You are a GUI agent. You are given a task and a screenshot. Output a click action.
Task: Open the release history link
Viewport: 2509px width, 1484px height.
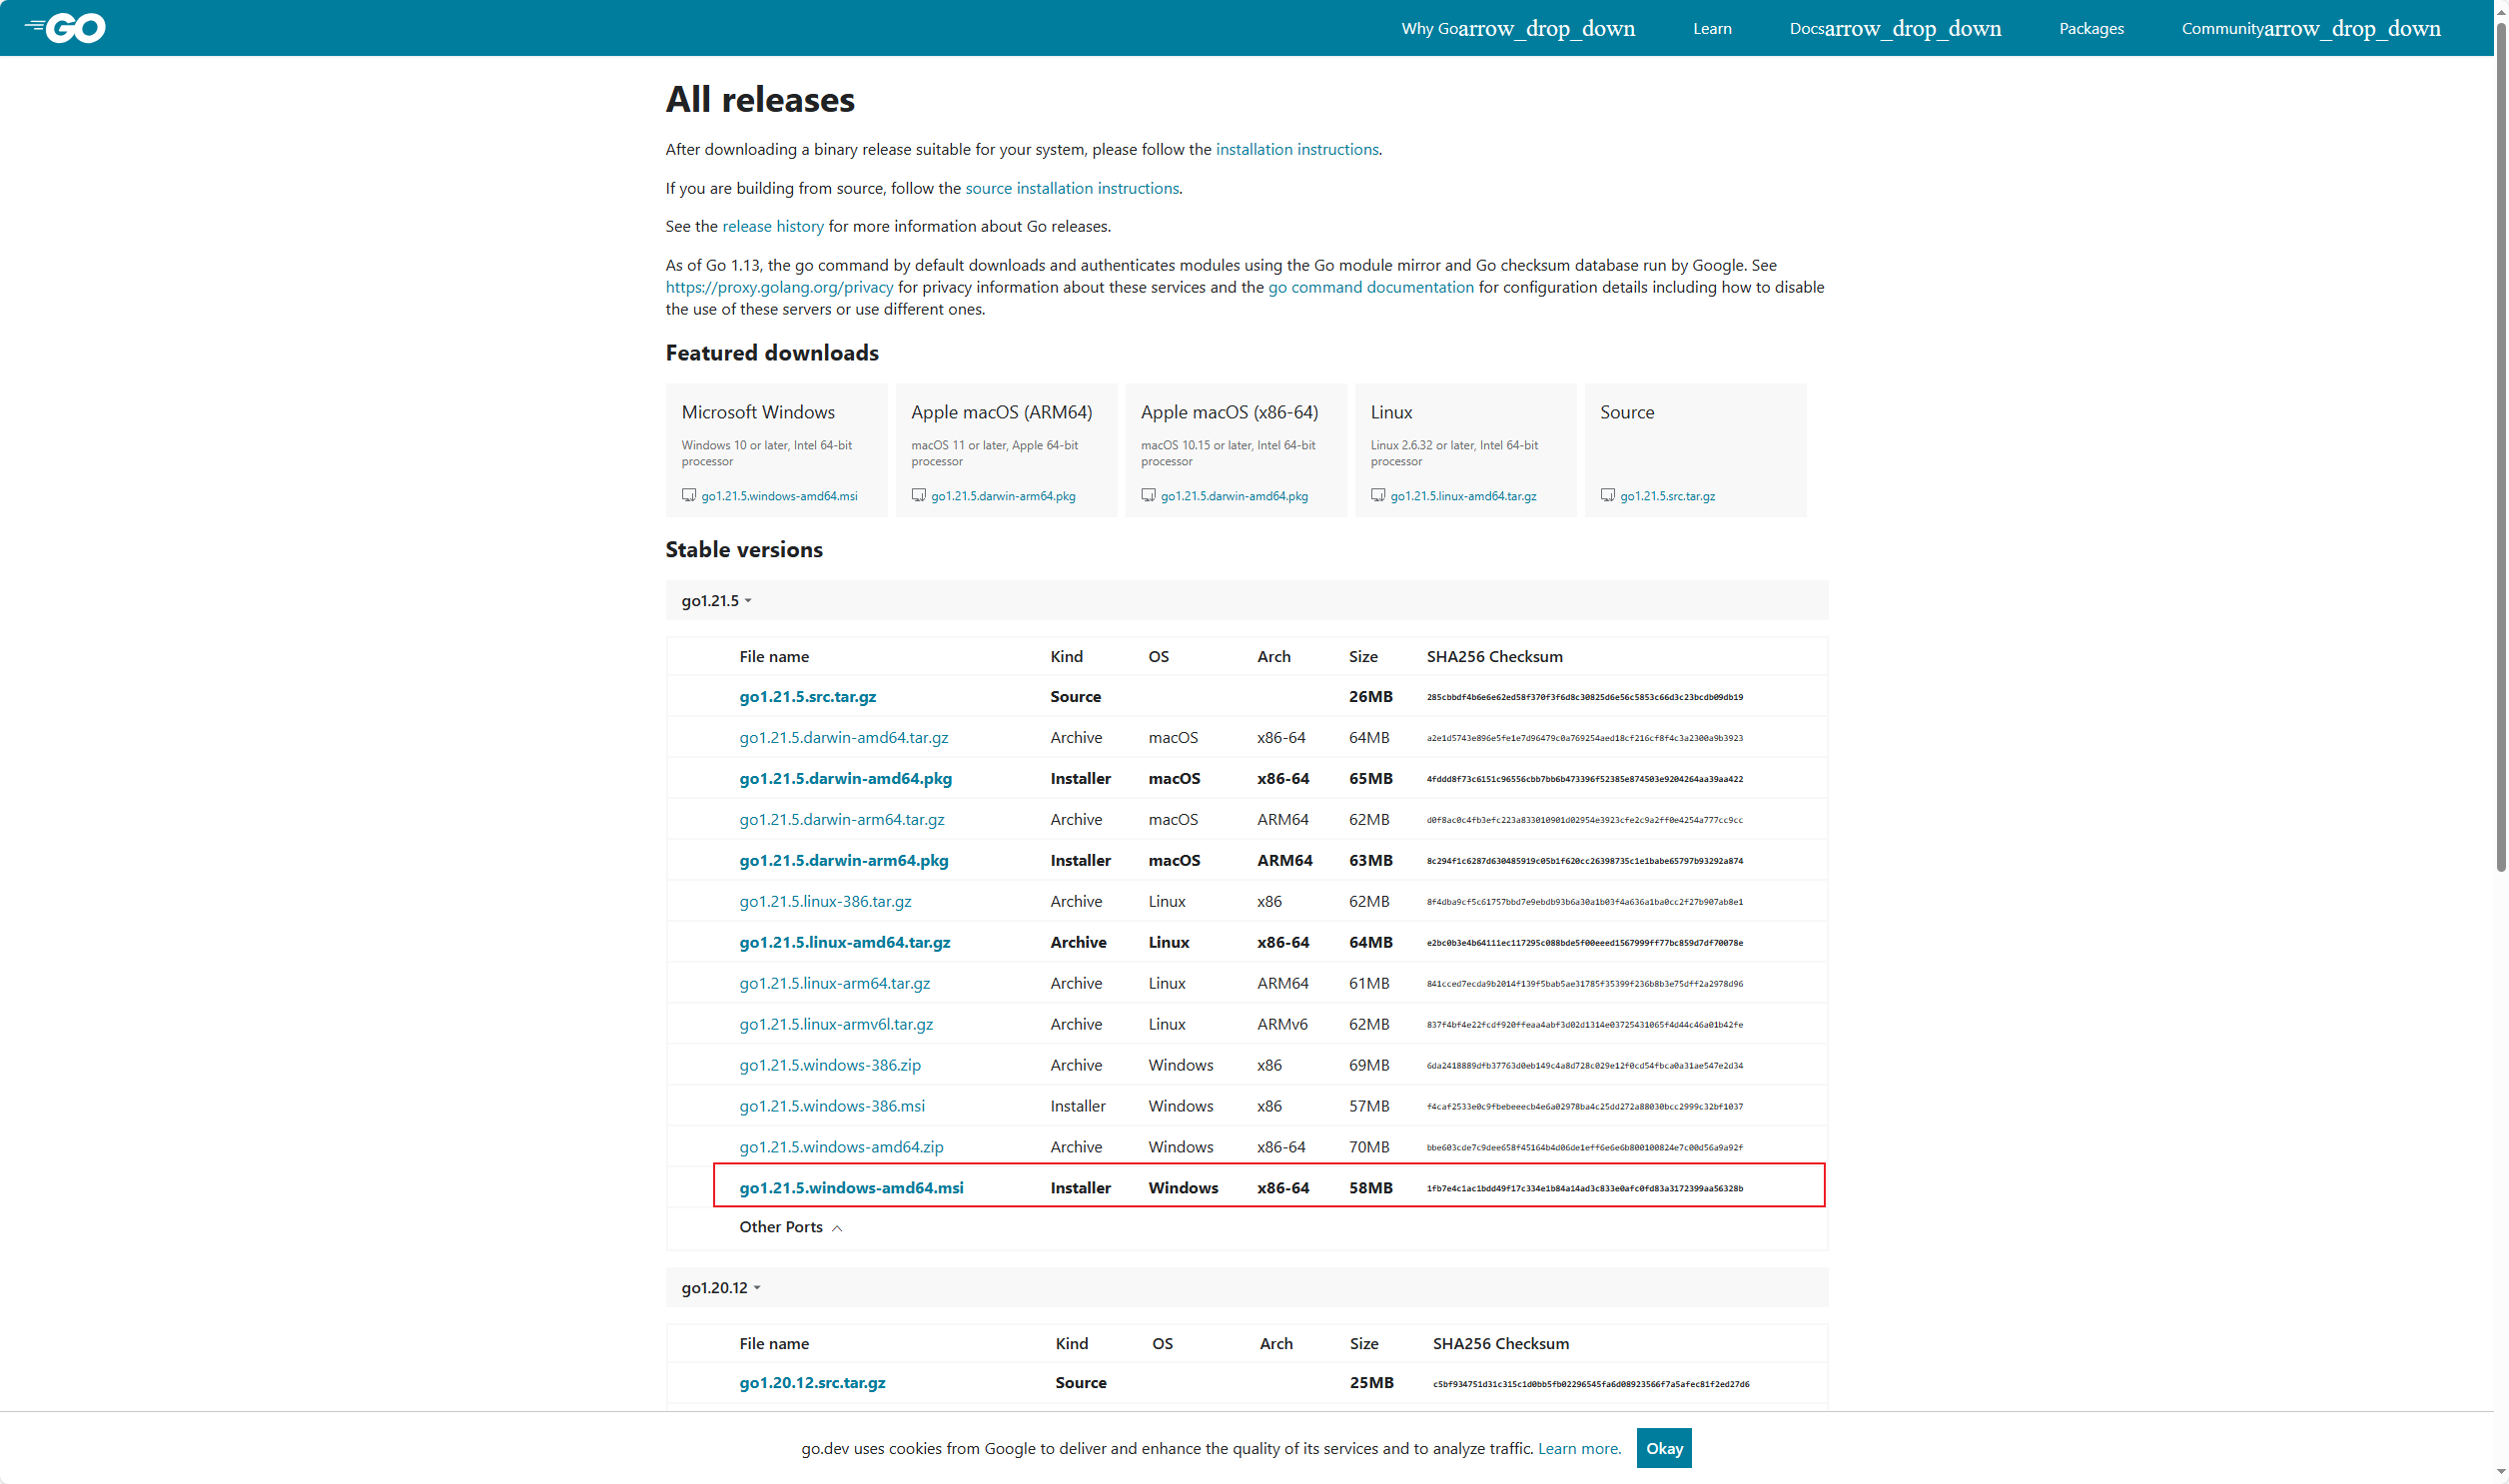(772, 226)
